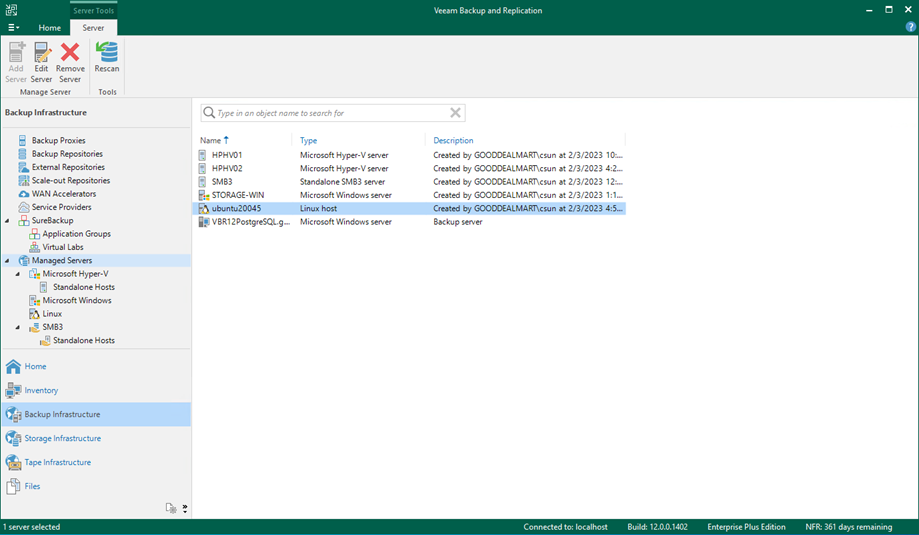919x535 pixels.
Task: Click the navigation pane configure icon
Action: click(171, 509)
